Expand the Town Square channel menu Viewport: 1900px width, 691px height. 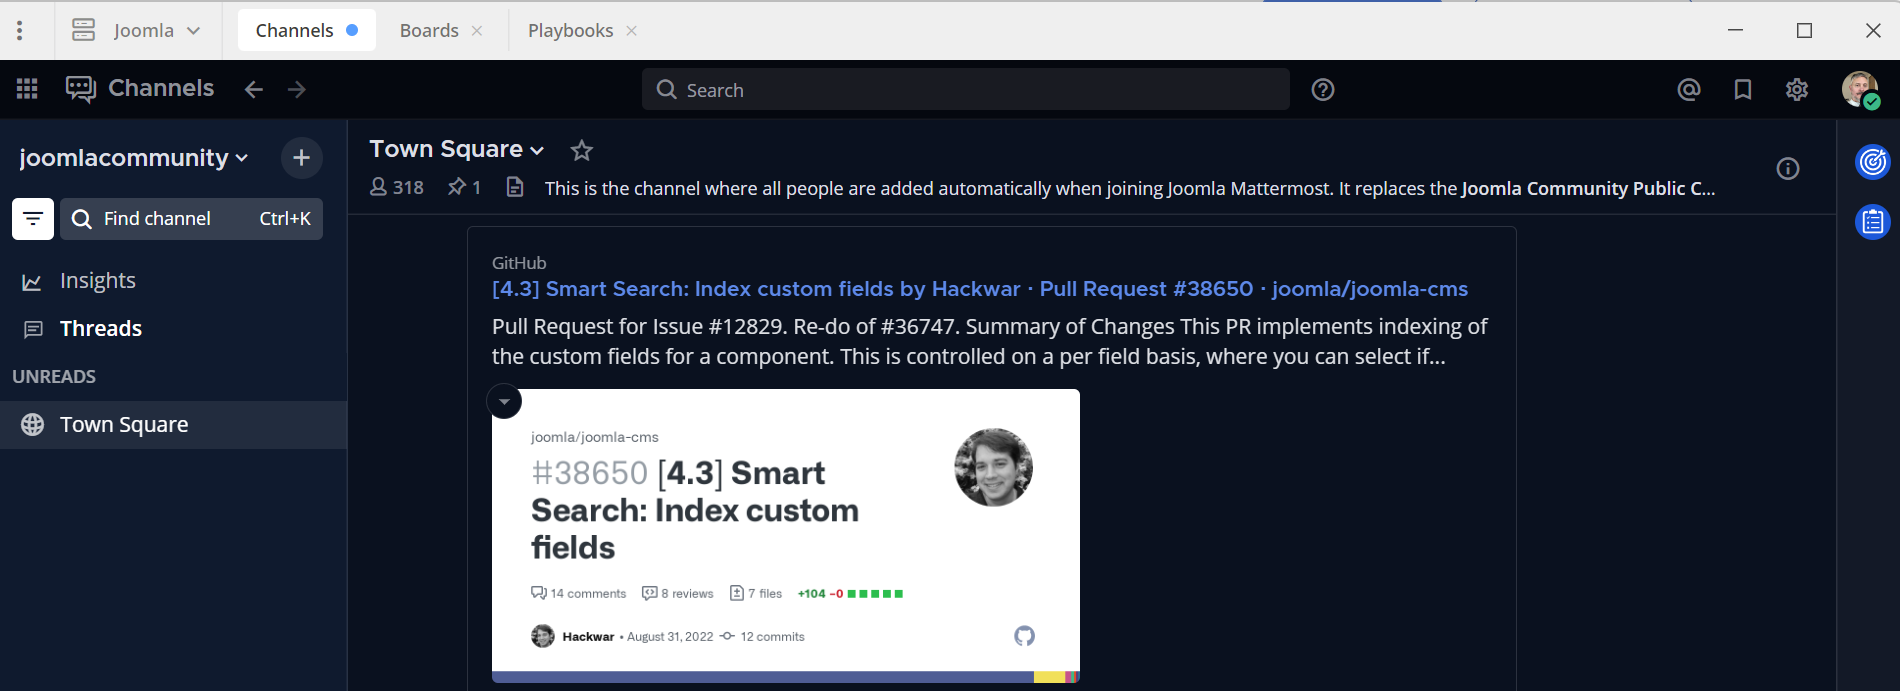(x=457, y=149)
